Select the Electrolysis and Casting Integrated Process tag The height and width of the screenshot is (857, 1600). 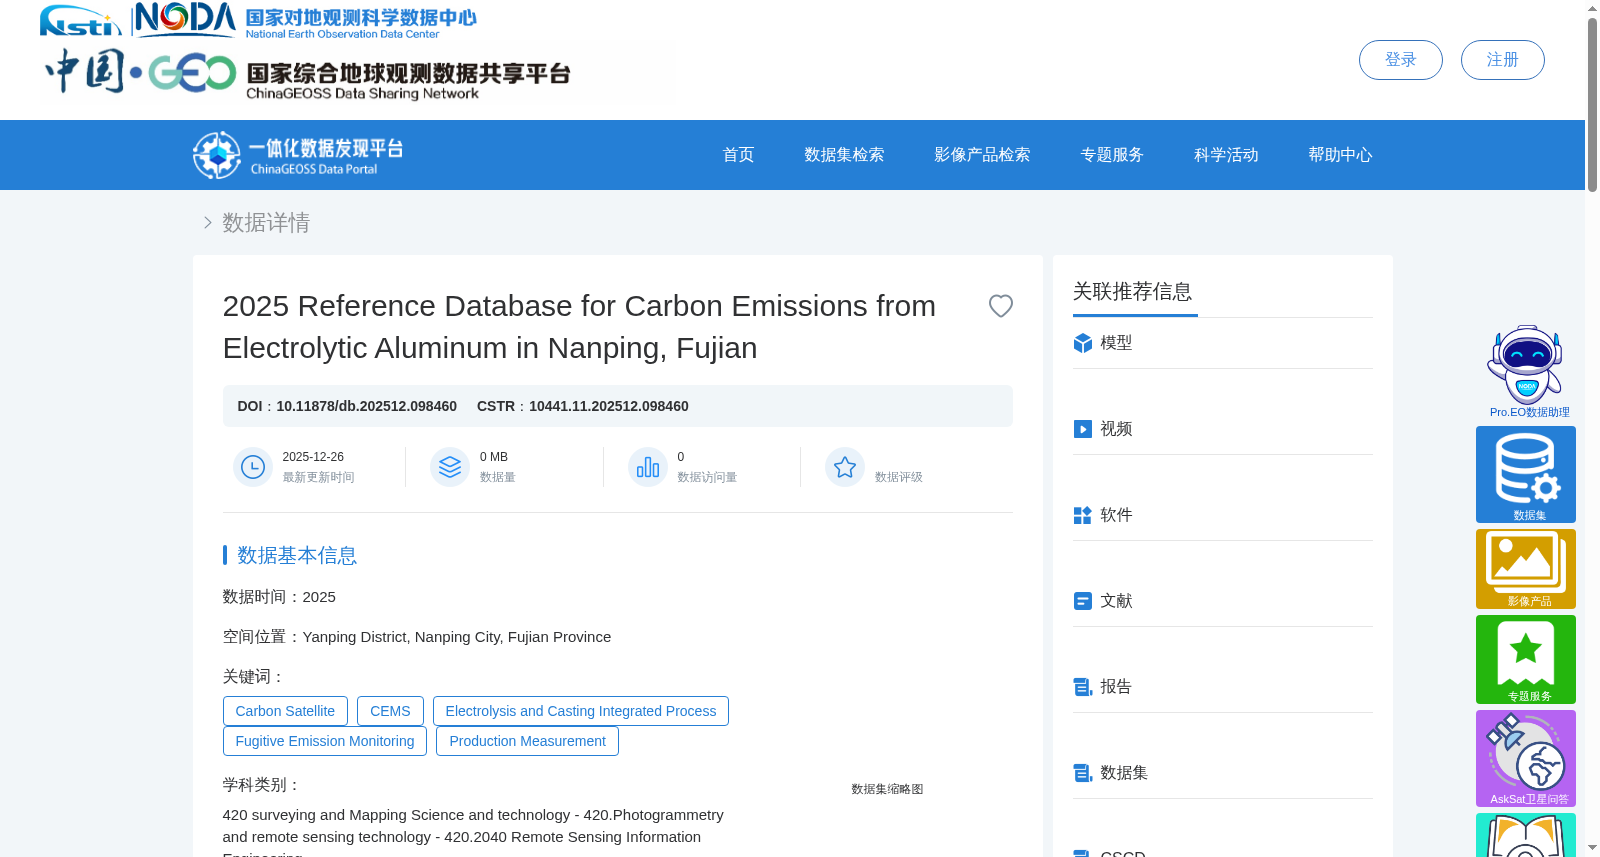coord(580,711)
